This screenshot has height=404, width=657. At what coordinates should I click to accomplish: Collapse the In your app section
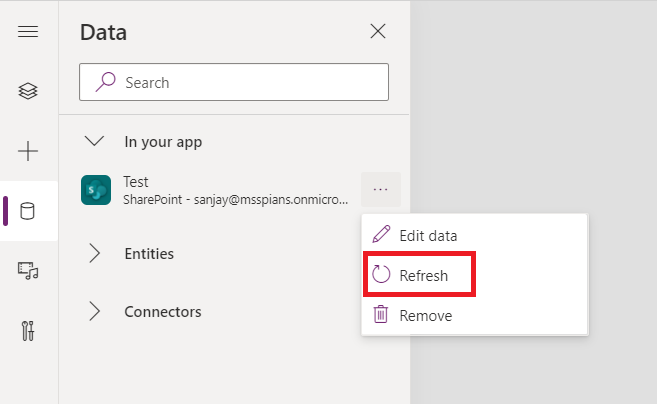[x=95, y=142]
